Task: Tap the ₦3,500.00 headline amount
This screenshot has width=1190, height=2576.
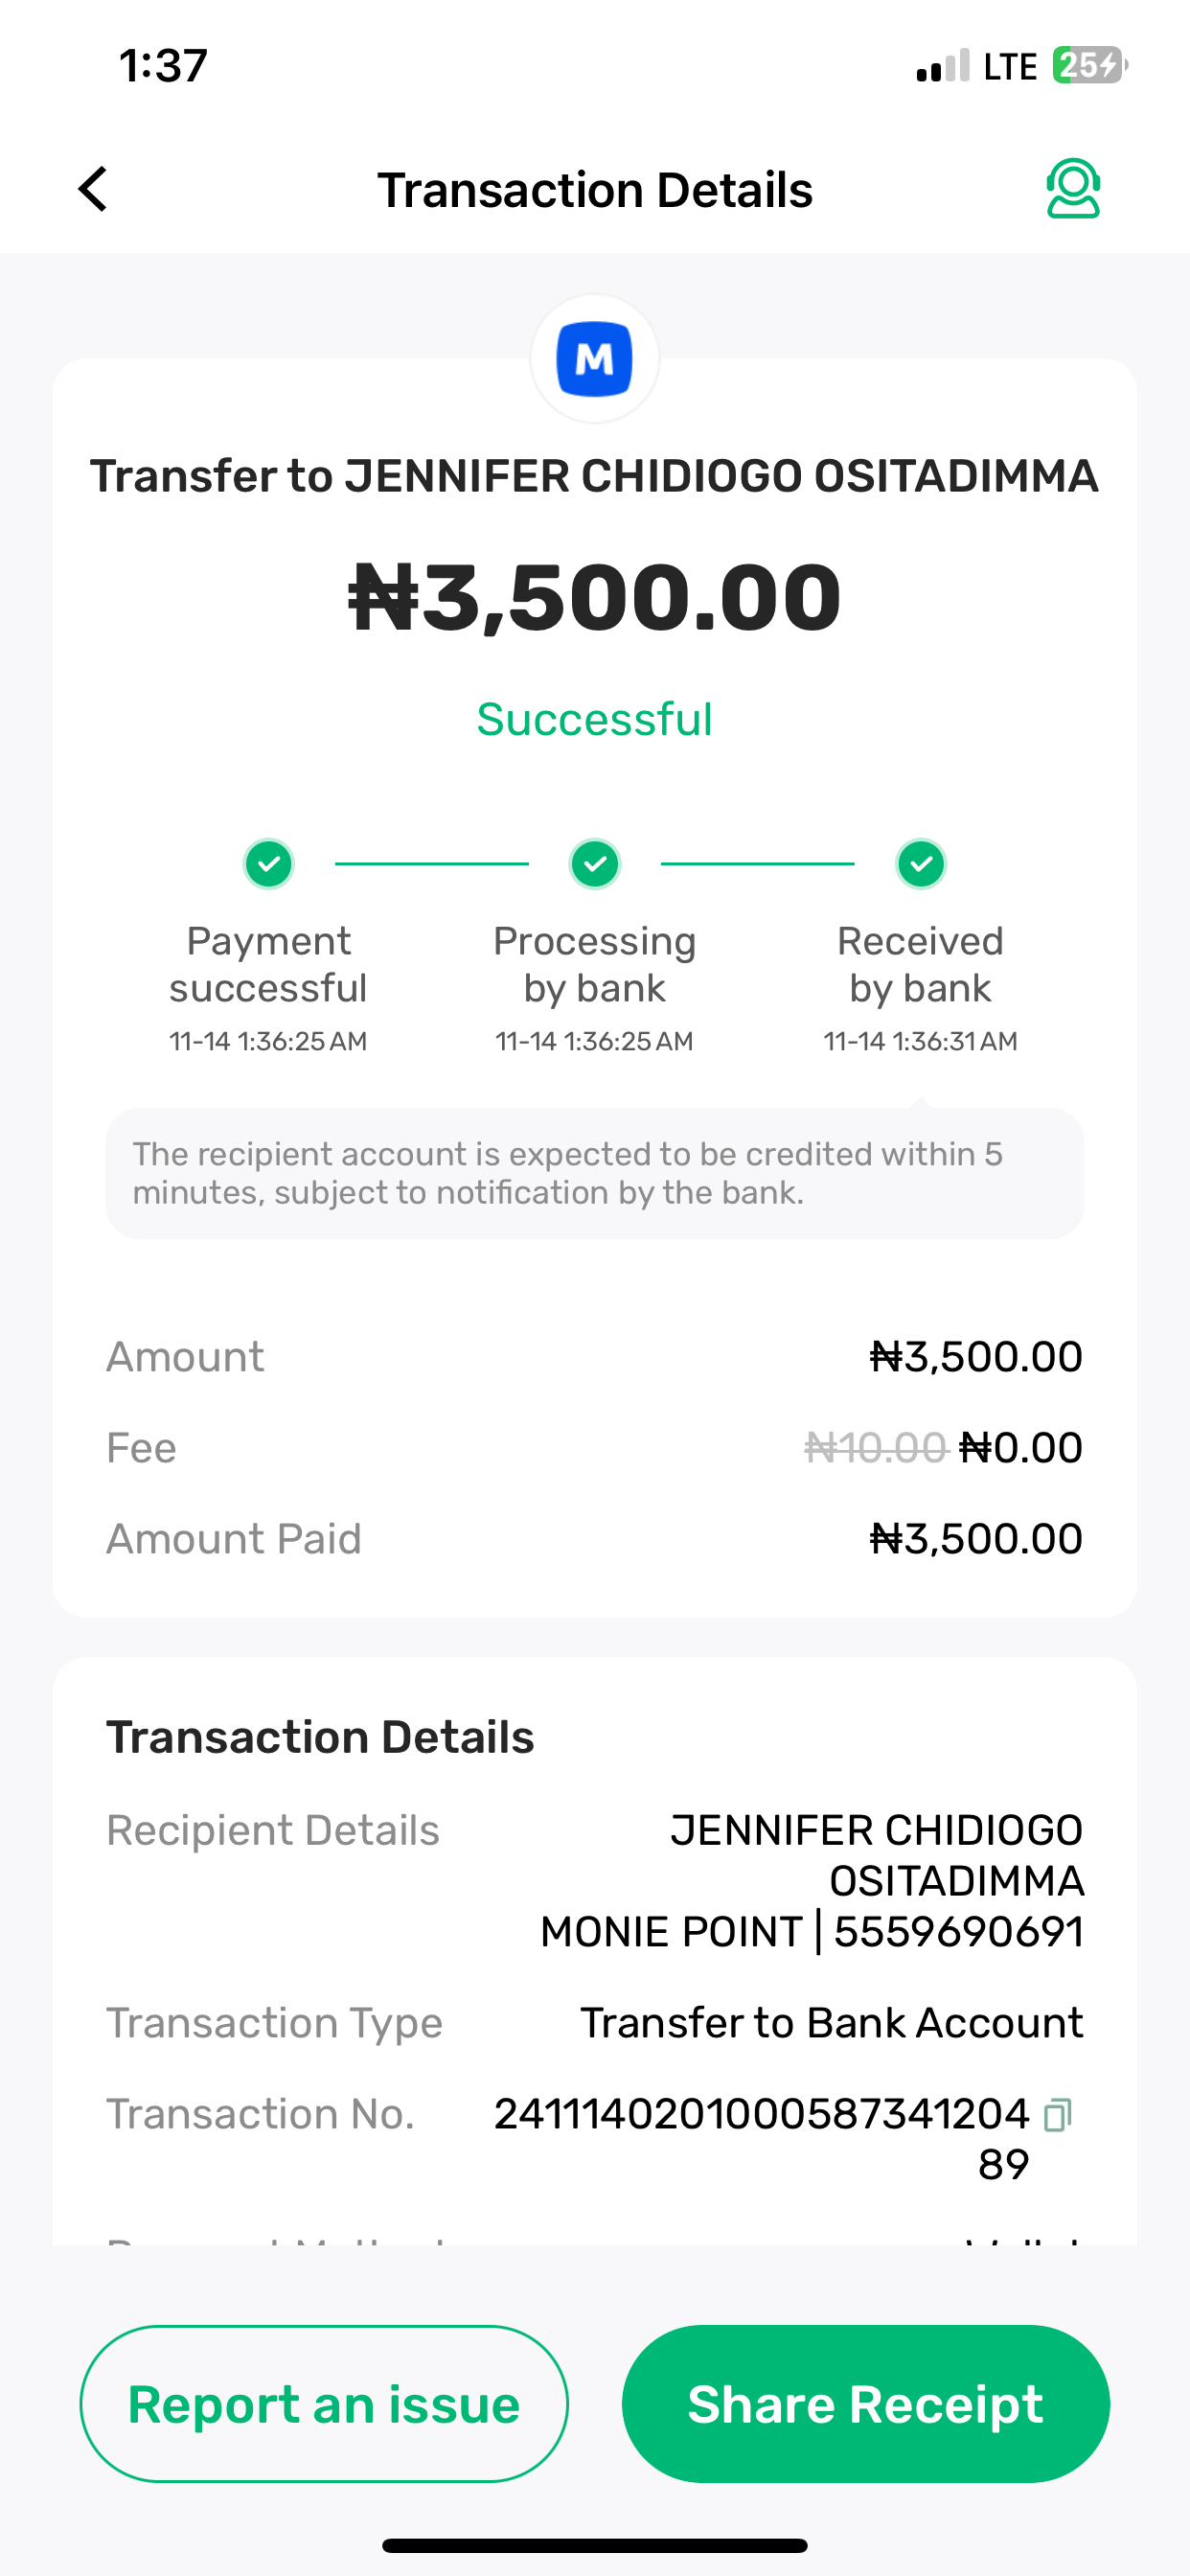Action: click(595, 597)
